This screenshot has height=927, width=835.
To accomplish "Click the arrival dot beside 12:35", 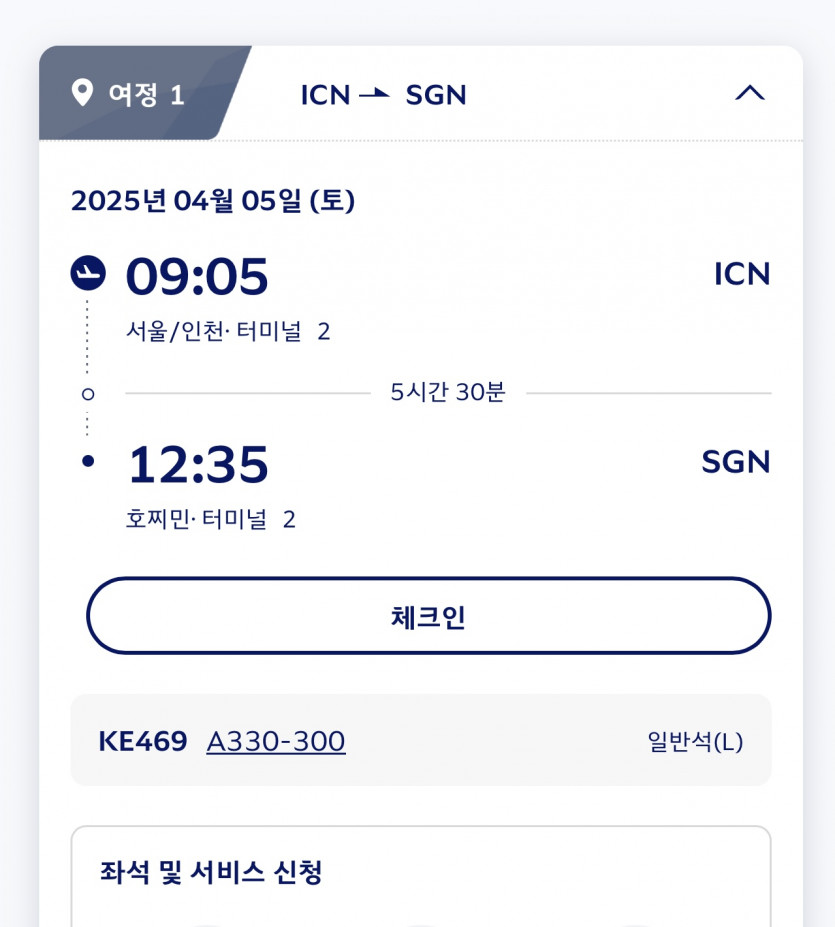I will (88, 462).
